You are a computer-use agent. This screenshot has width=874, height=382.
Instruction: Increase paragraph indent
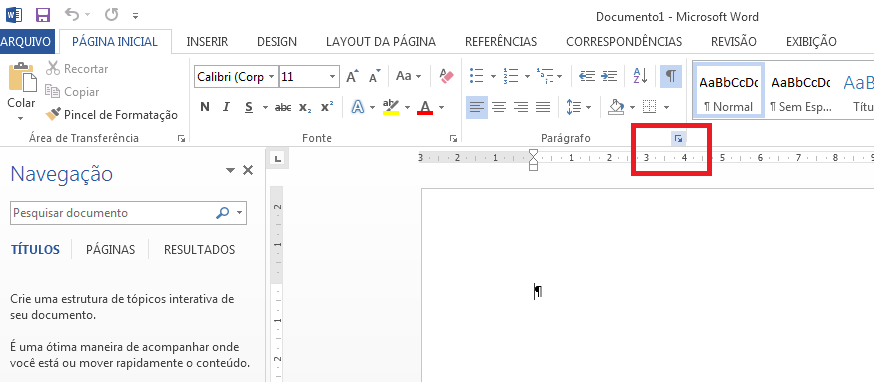tap(609, 76)
